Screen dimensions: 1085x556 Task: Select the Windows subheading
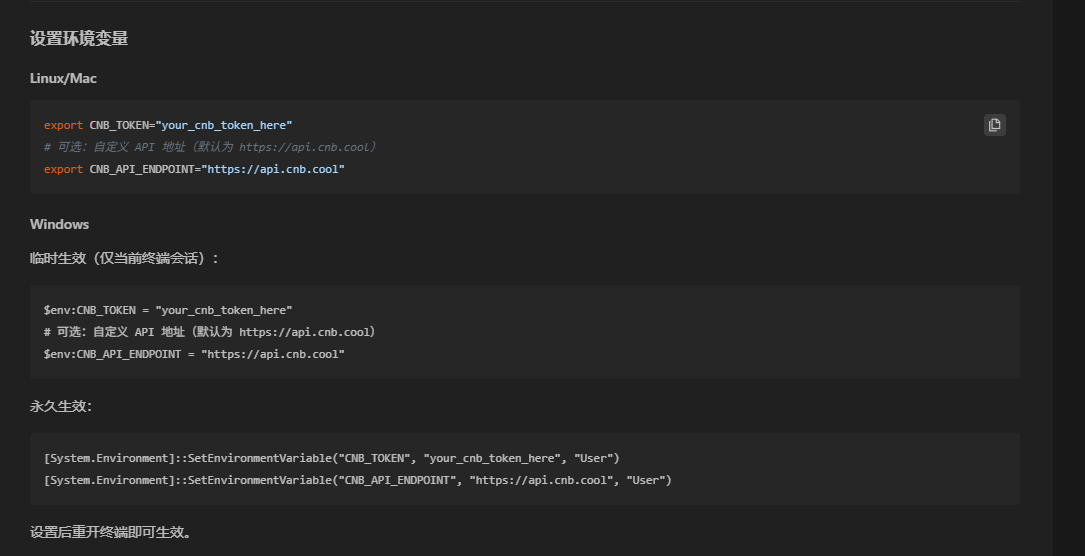pyautogui.click(x=59, y=224)
